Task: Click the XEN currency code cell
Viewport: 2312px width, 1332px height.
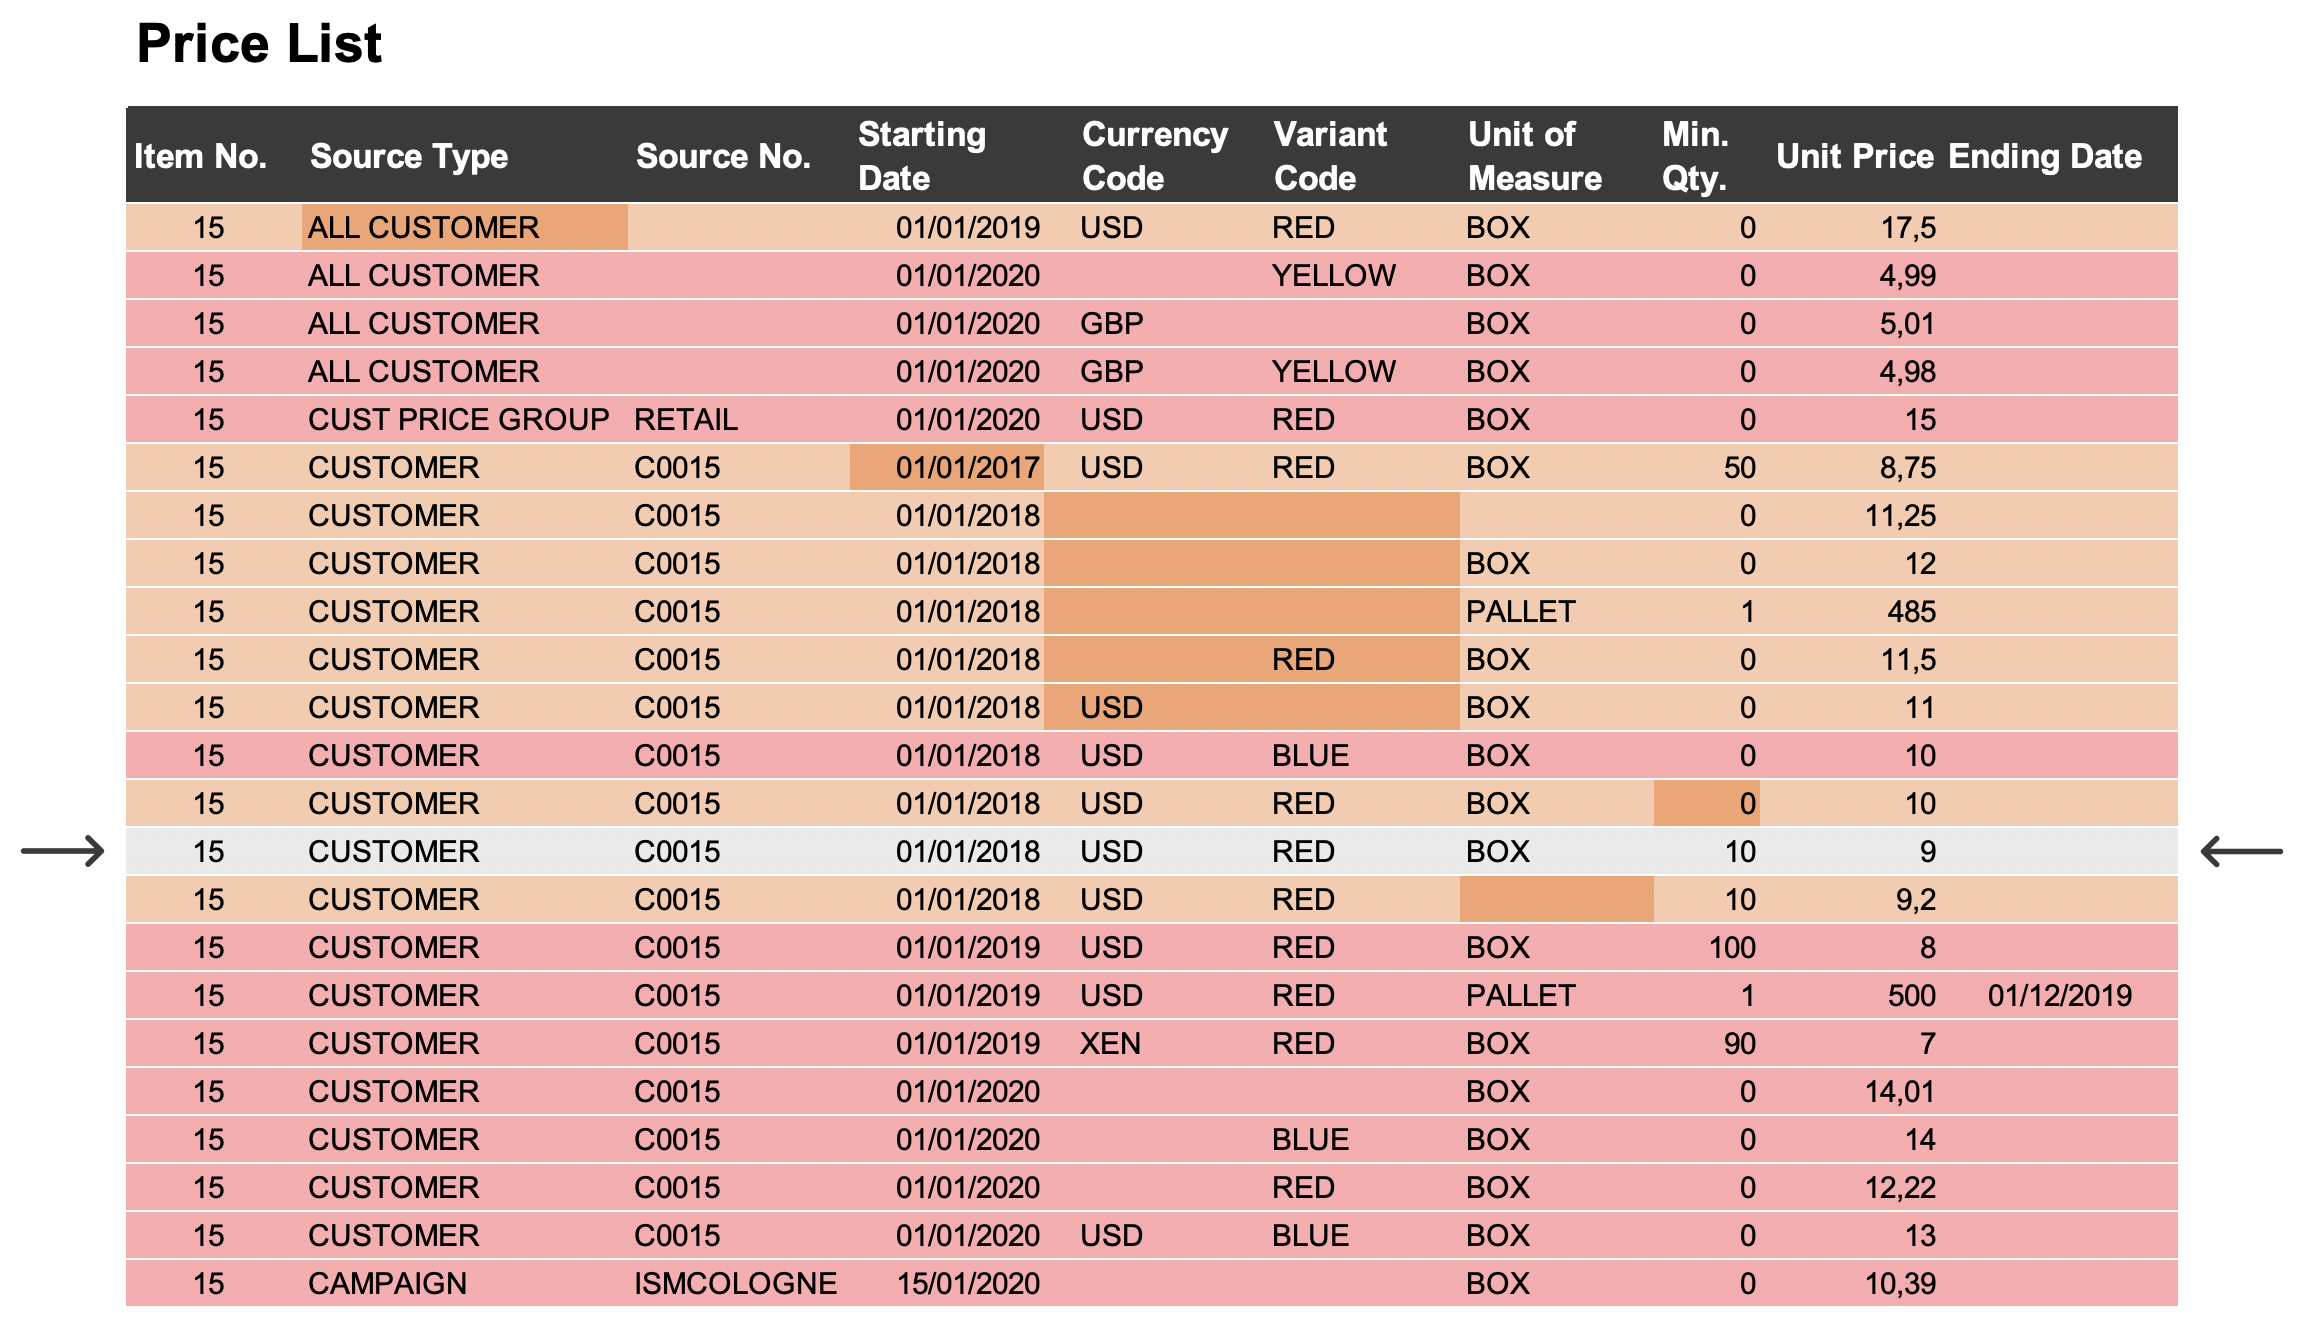Action: [x=1110, y=1043]
